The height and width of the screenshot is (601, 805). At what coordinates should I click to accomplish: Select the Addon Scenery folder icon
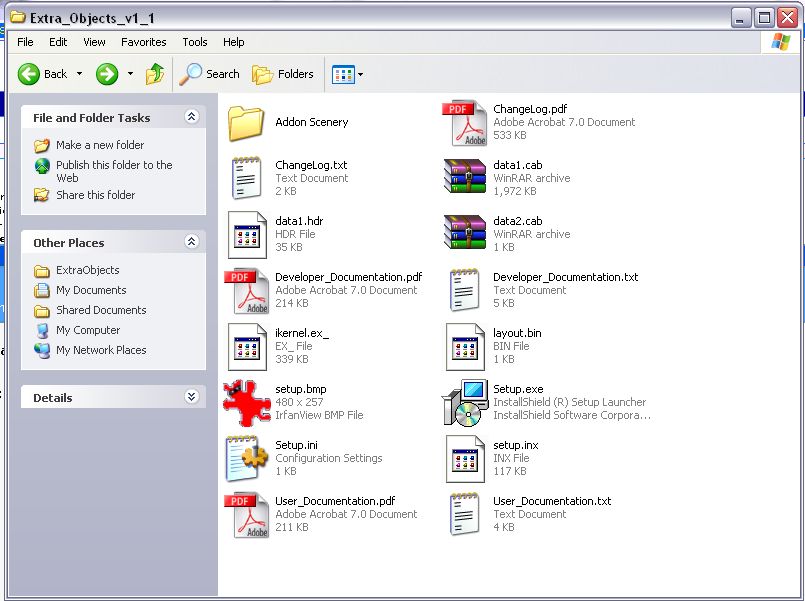click(x=245, y=123)
